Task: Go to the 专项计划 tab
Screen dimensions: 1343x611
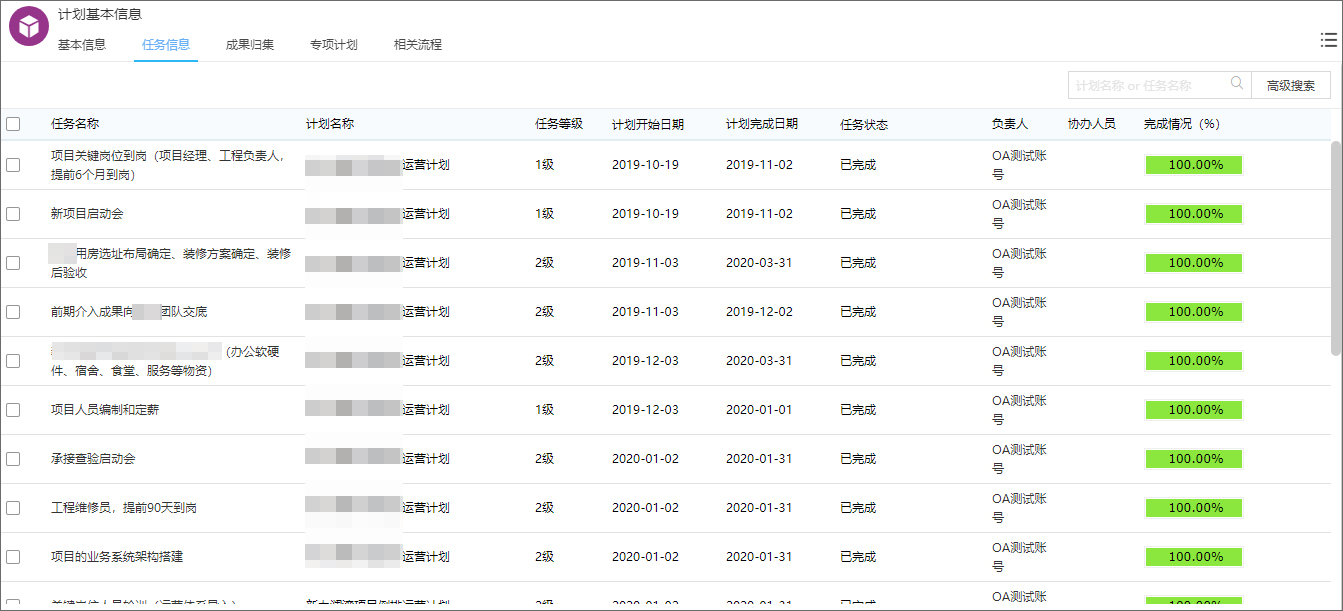Action: tap(334, 45)
